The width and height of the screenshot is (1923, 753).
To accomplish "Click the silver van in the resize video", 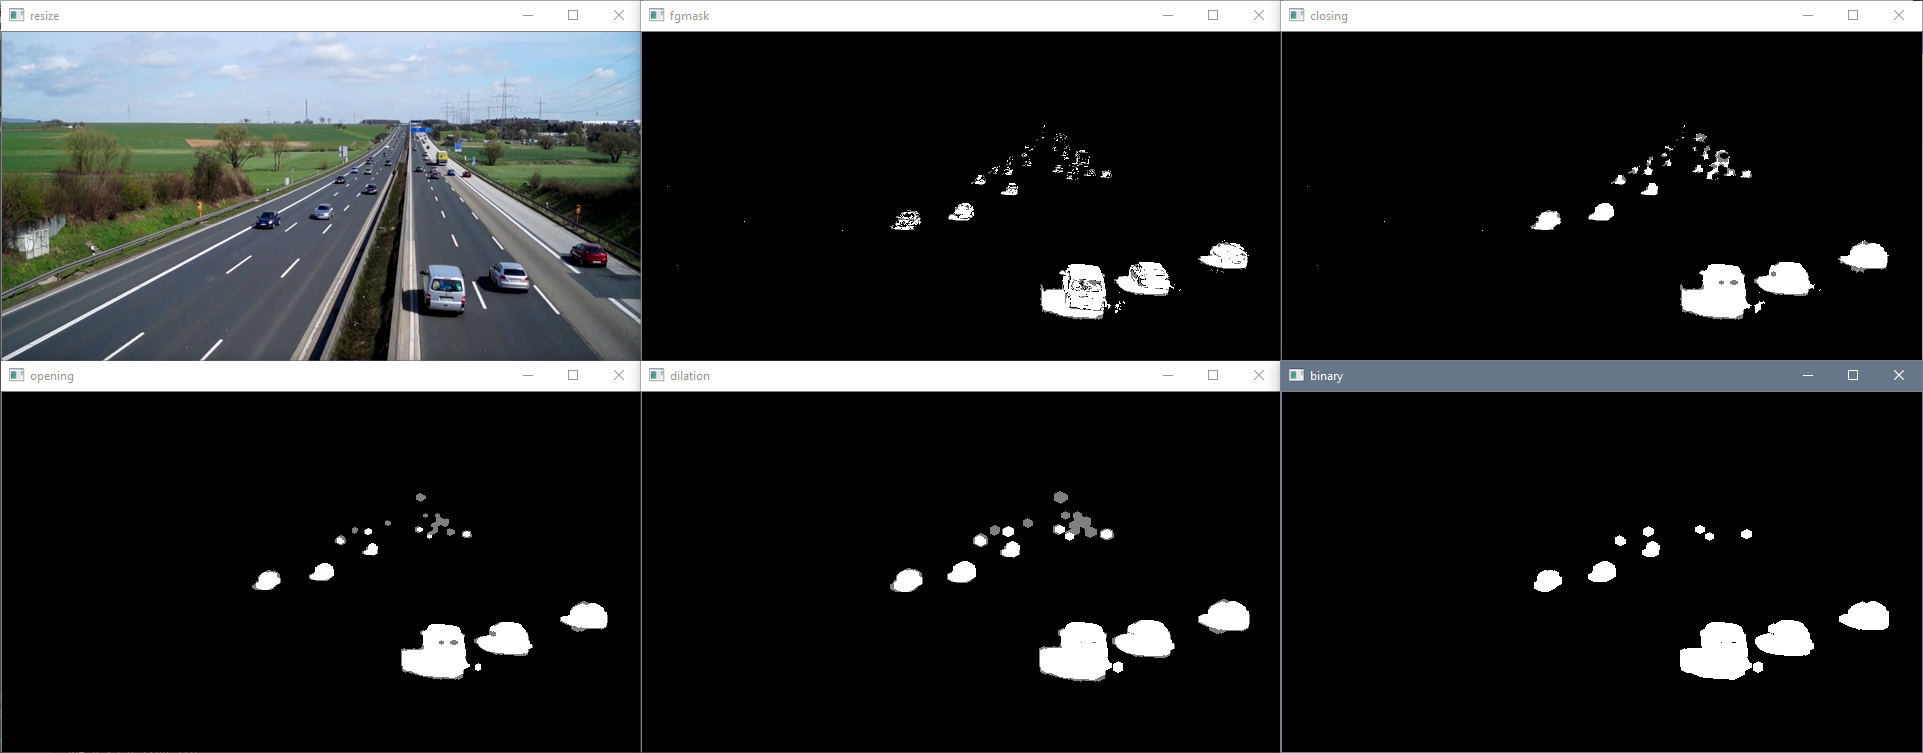I will pos(443,288).
